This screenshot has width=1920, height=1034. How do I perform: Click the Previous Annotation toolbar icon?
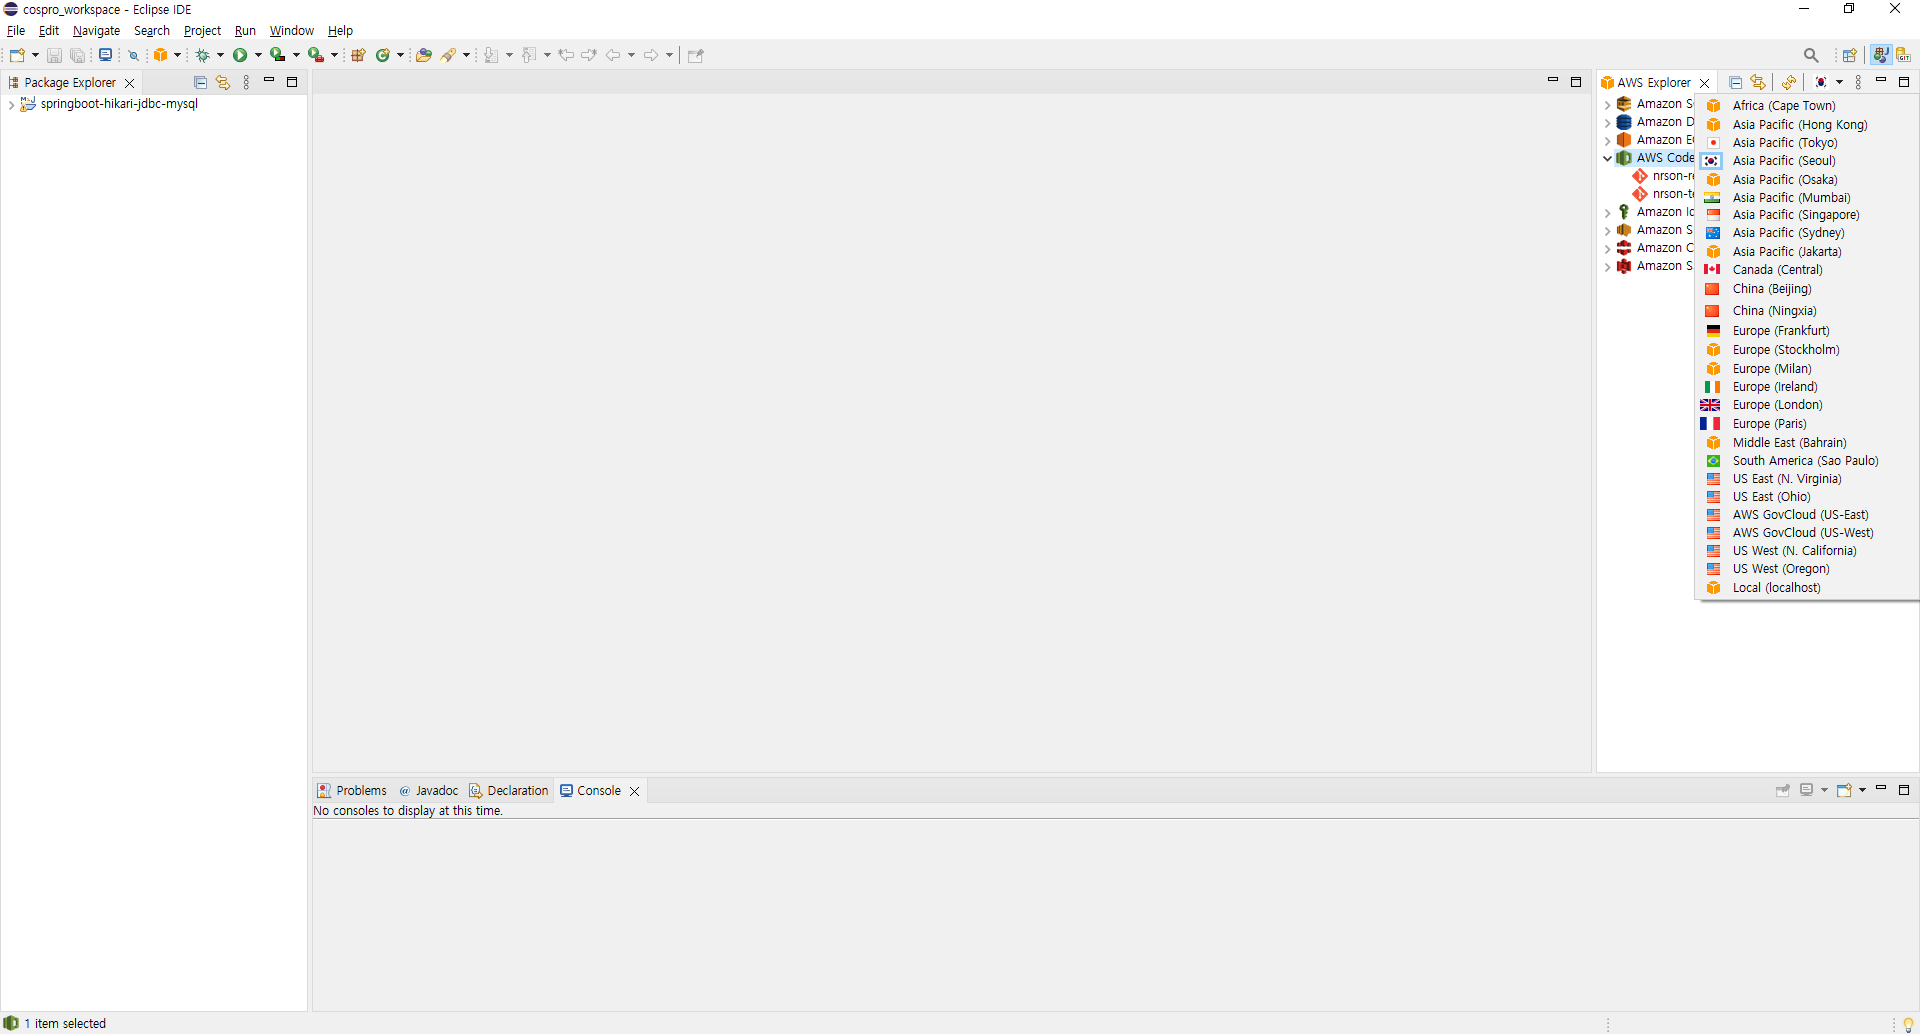click(529, 55)
